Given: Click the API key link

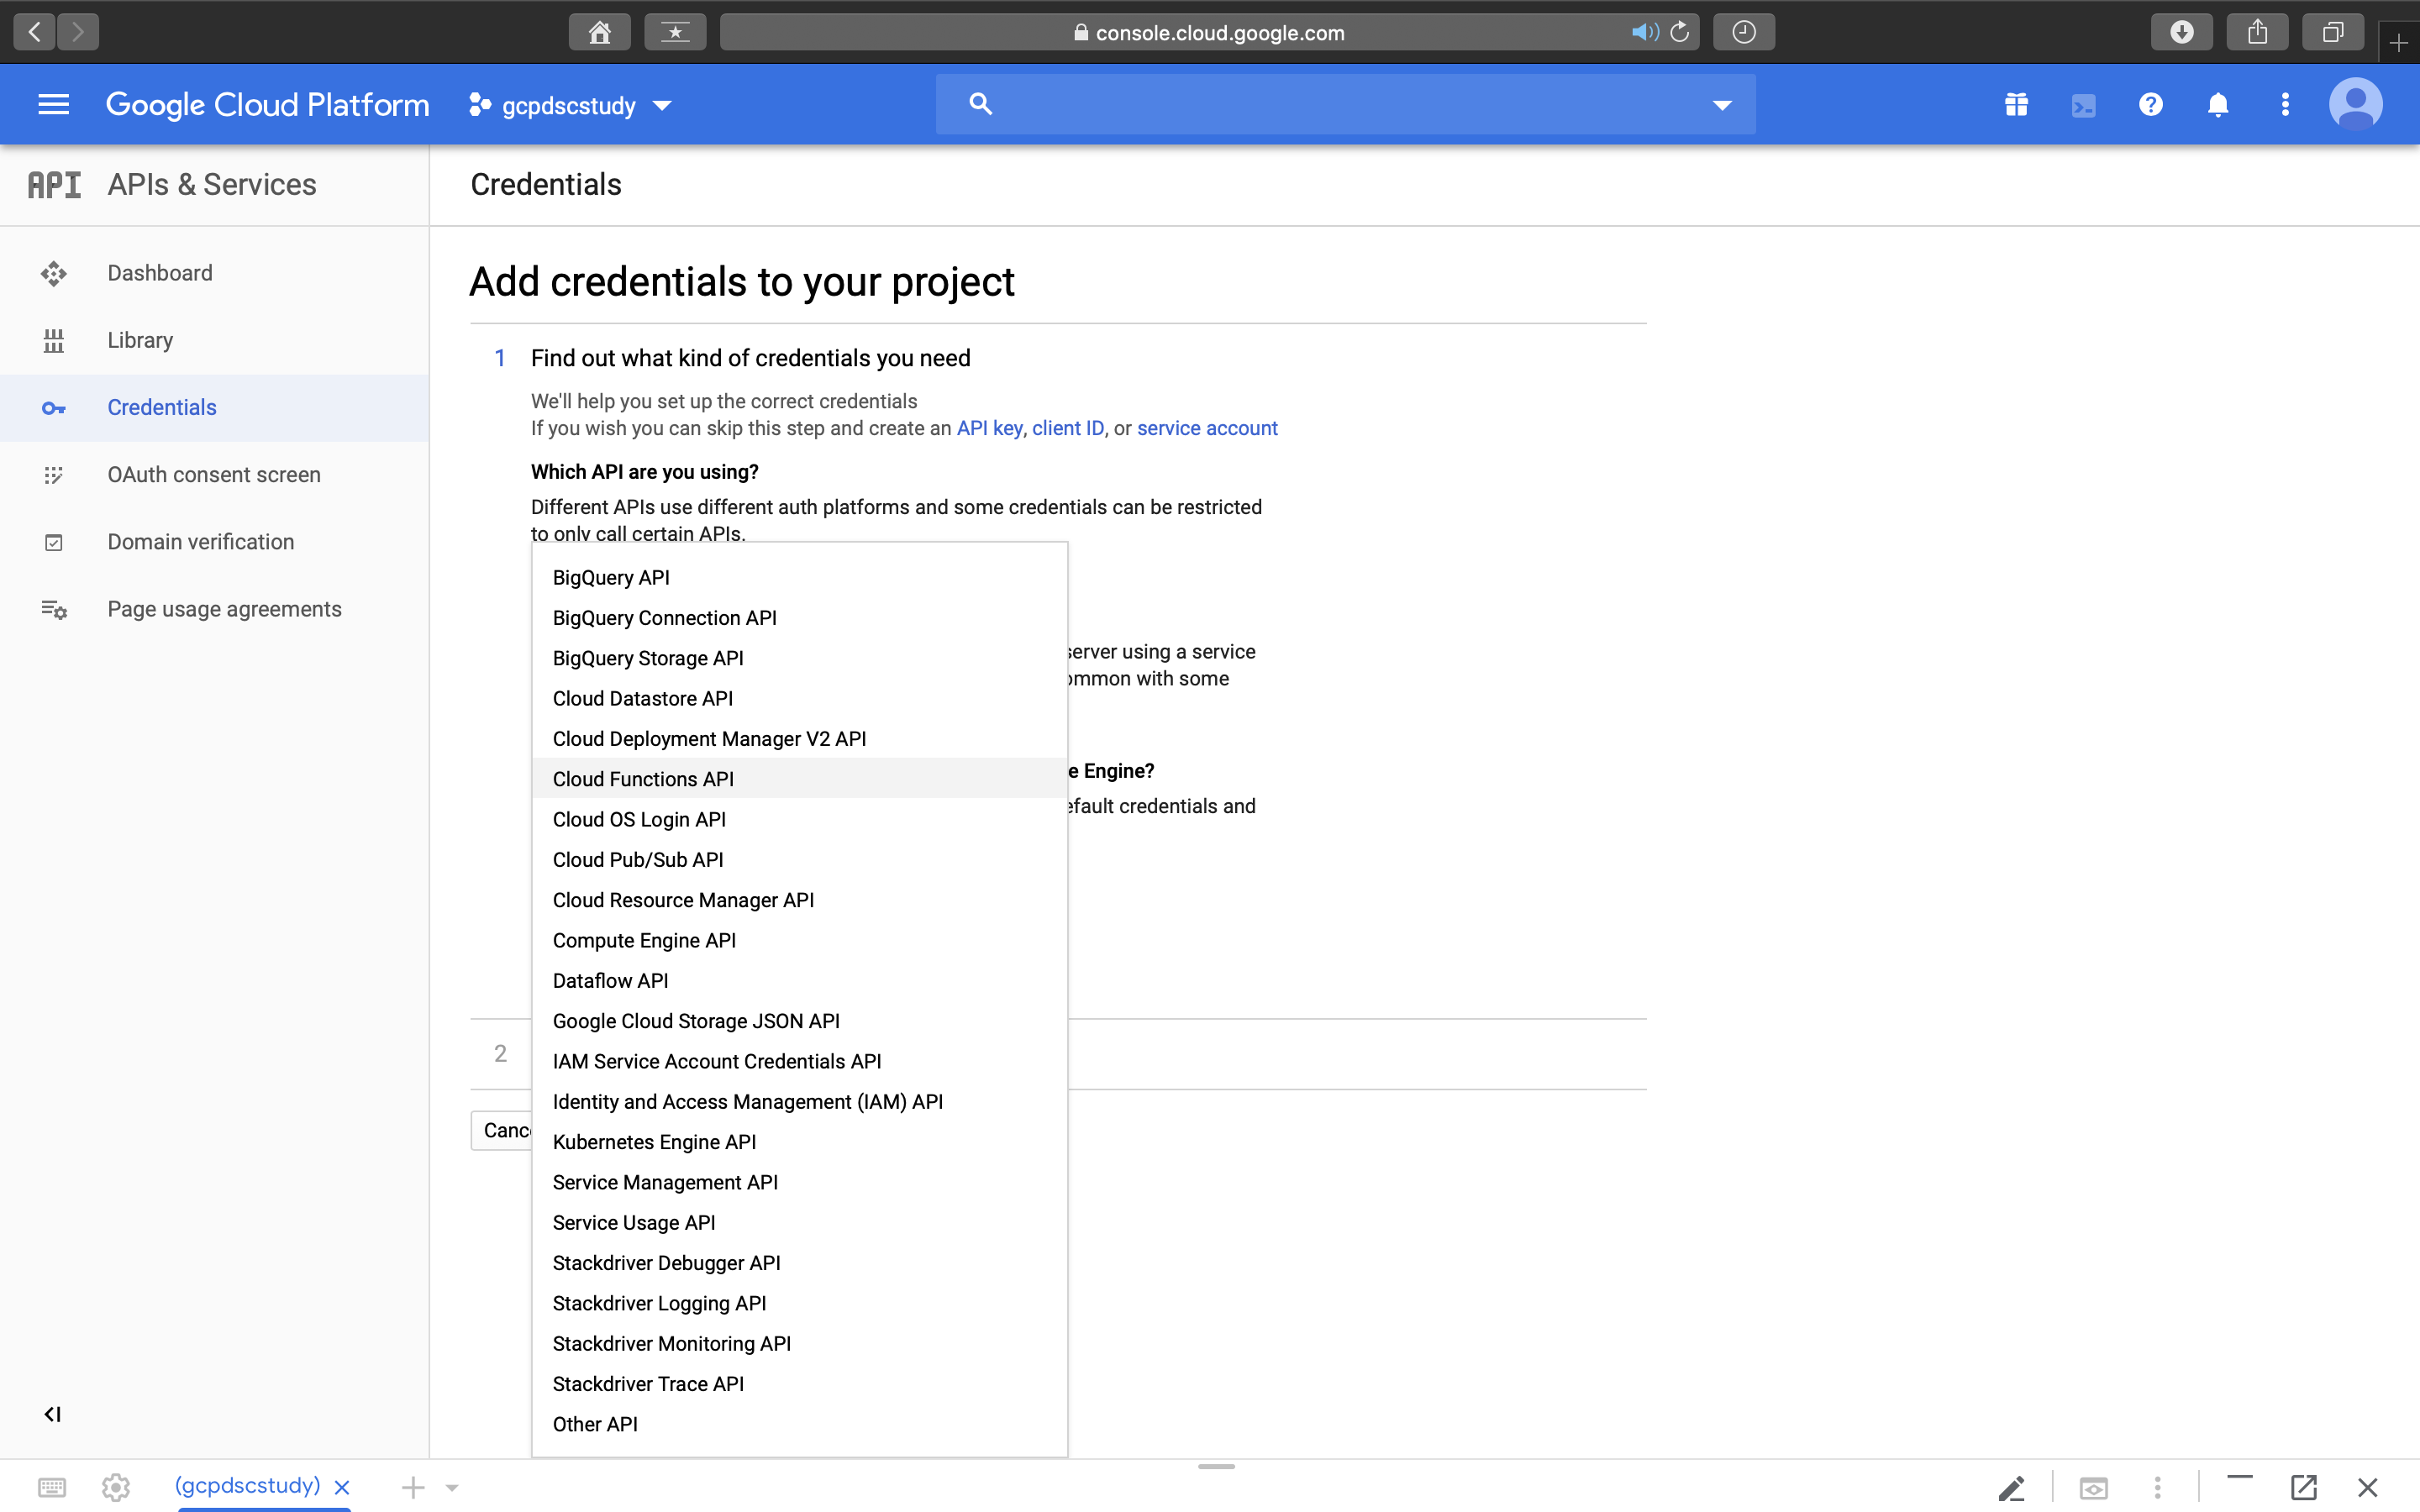Looking at the screenshot, I should click(x=988, y=428).
